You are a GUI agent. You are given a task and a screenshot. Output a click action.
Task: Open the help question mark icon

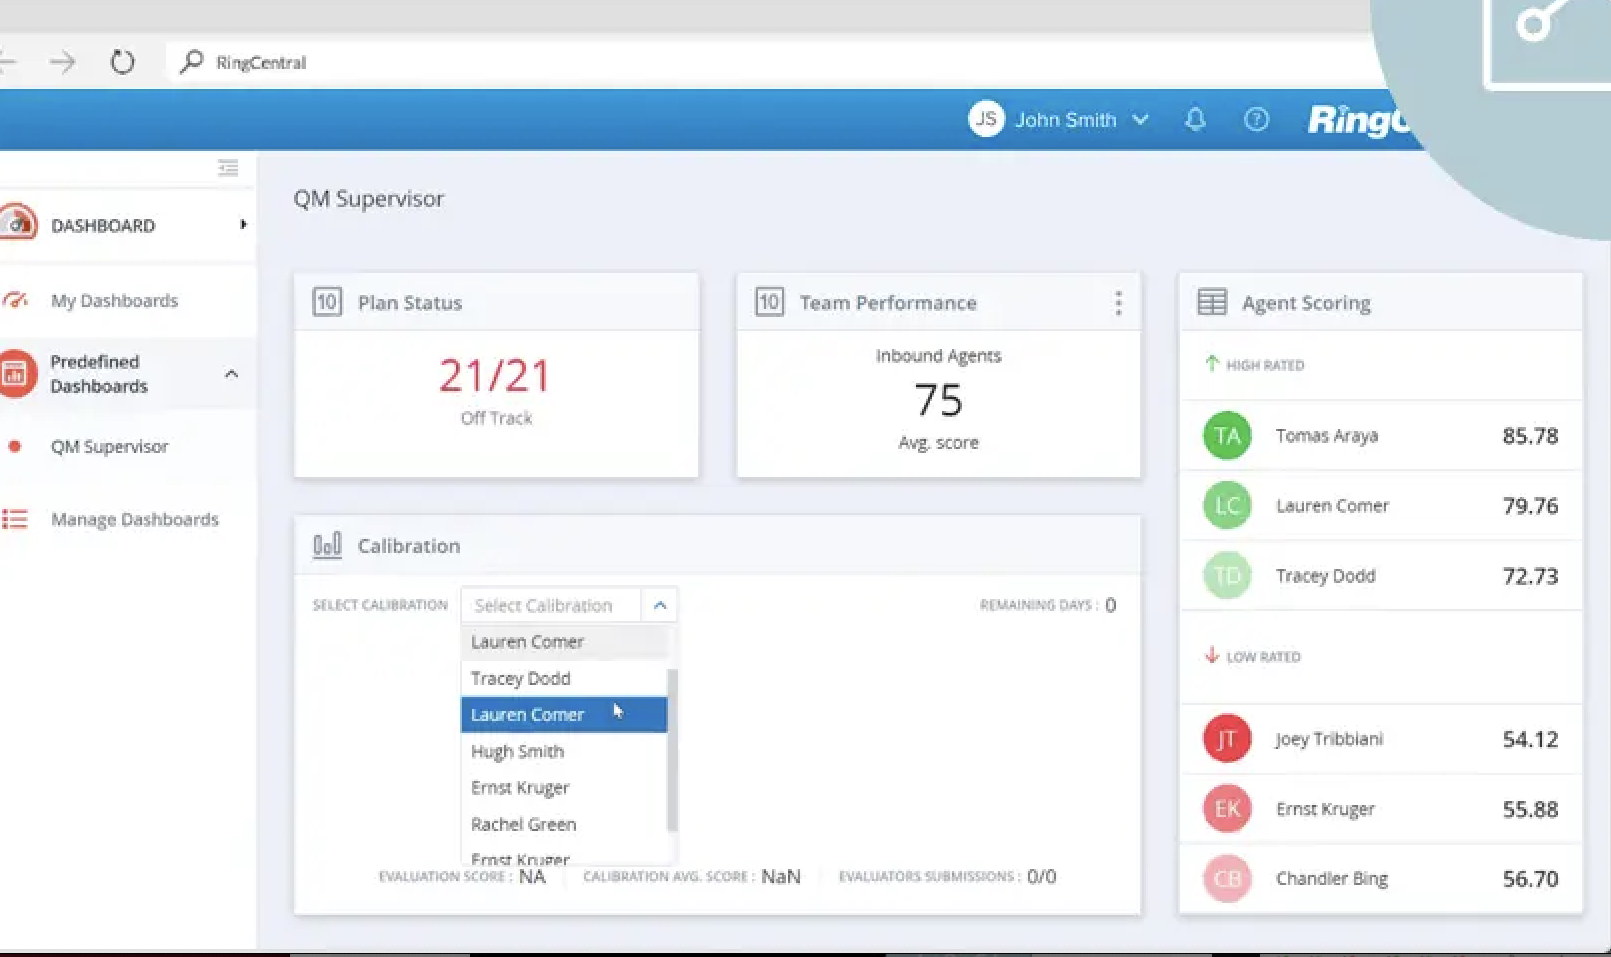[1256, 120]
